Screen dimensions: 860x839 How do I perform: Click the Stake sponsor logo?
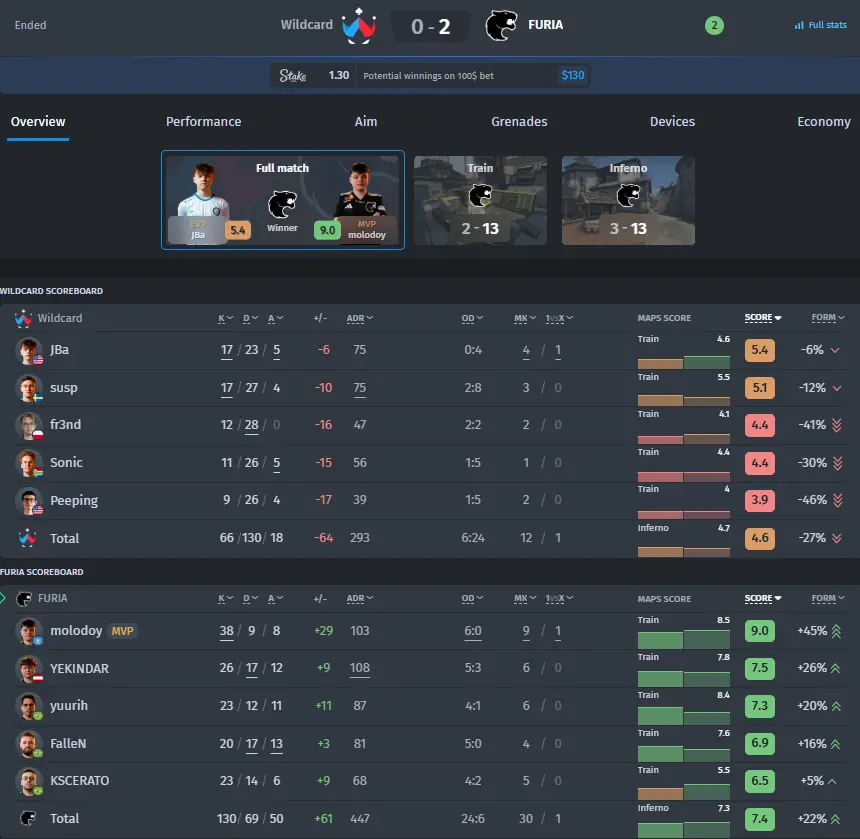pos(293,76)
